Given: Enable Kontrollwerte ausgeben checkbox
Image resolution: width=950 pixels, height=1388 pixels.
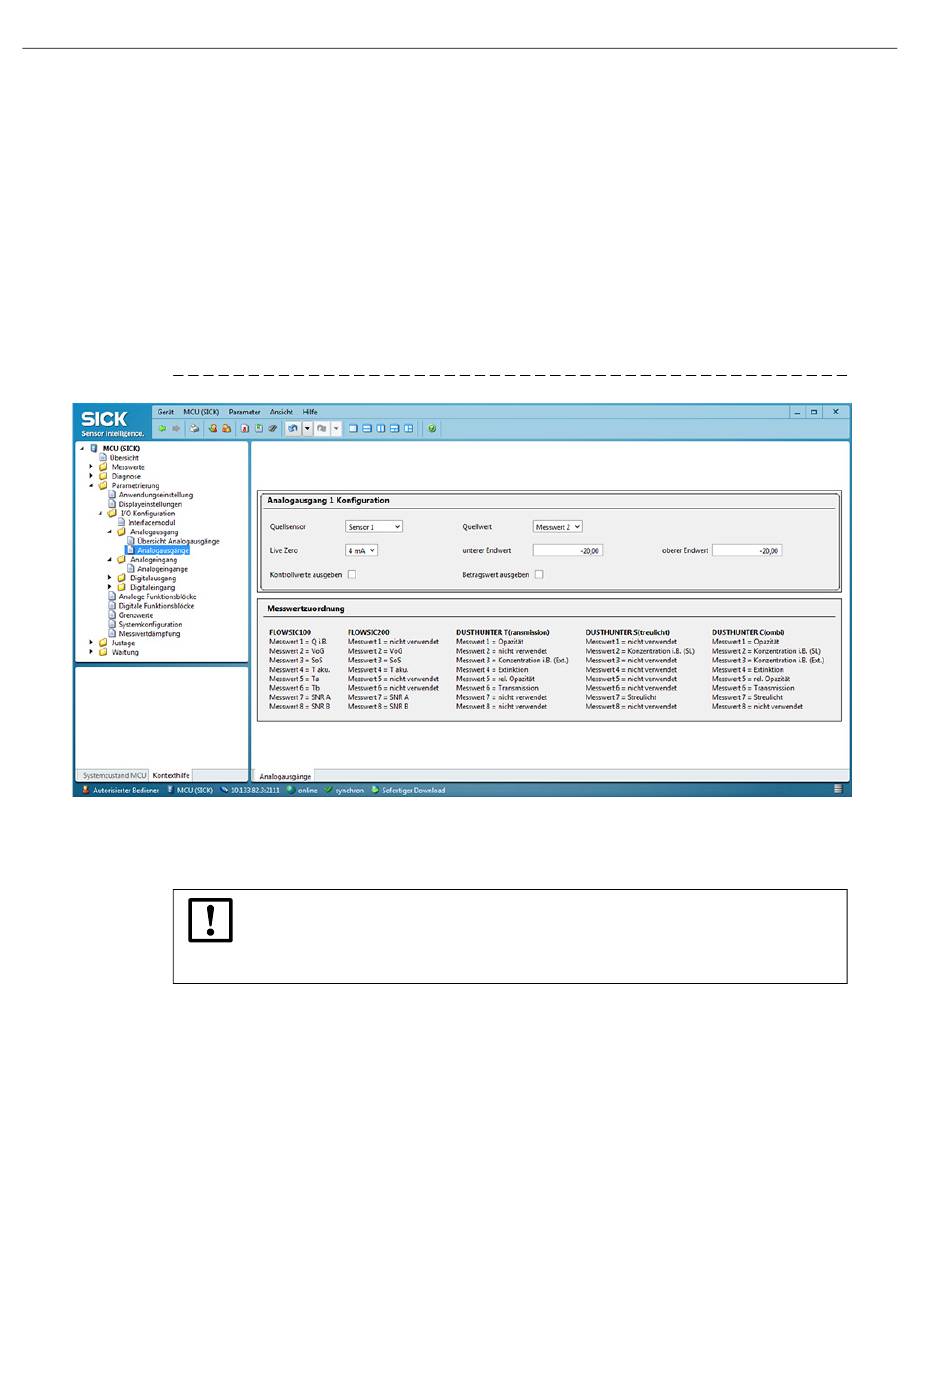Looking at the screenshot, I should click(x=352, y=575).
